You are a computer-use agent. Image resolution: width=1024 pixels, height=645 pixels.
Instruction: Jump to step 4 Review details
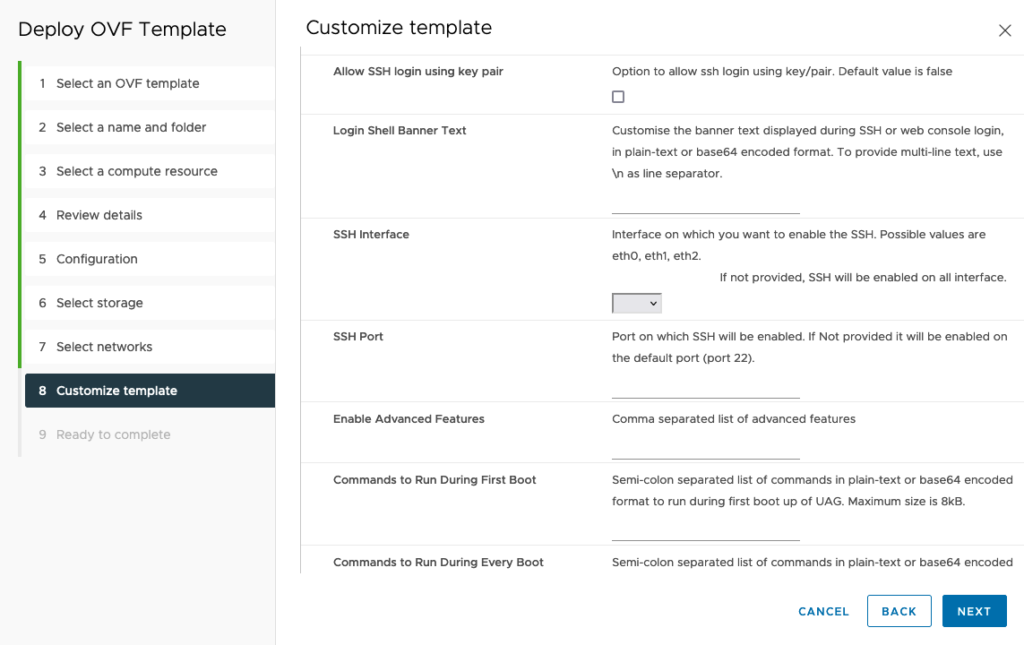[x=99, y=215]
